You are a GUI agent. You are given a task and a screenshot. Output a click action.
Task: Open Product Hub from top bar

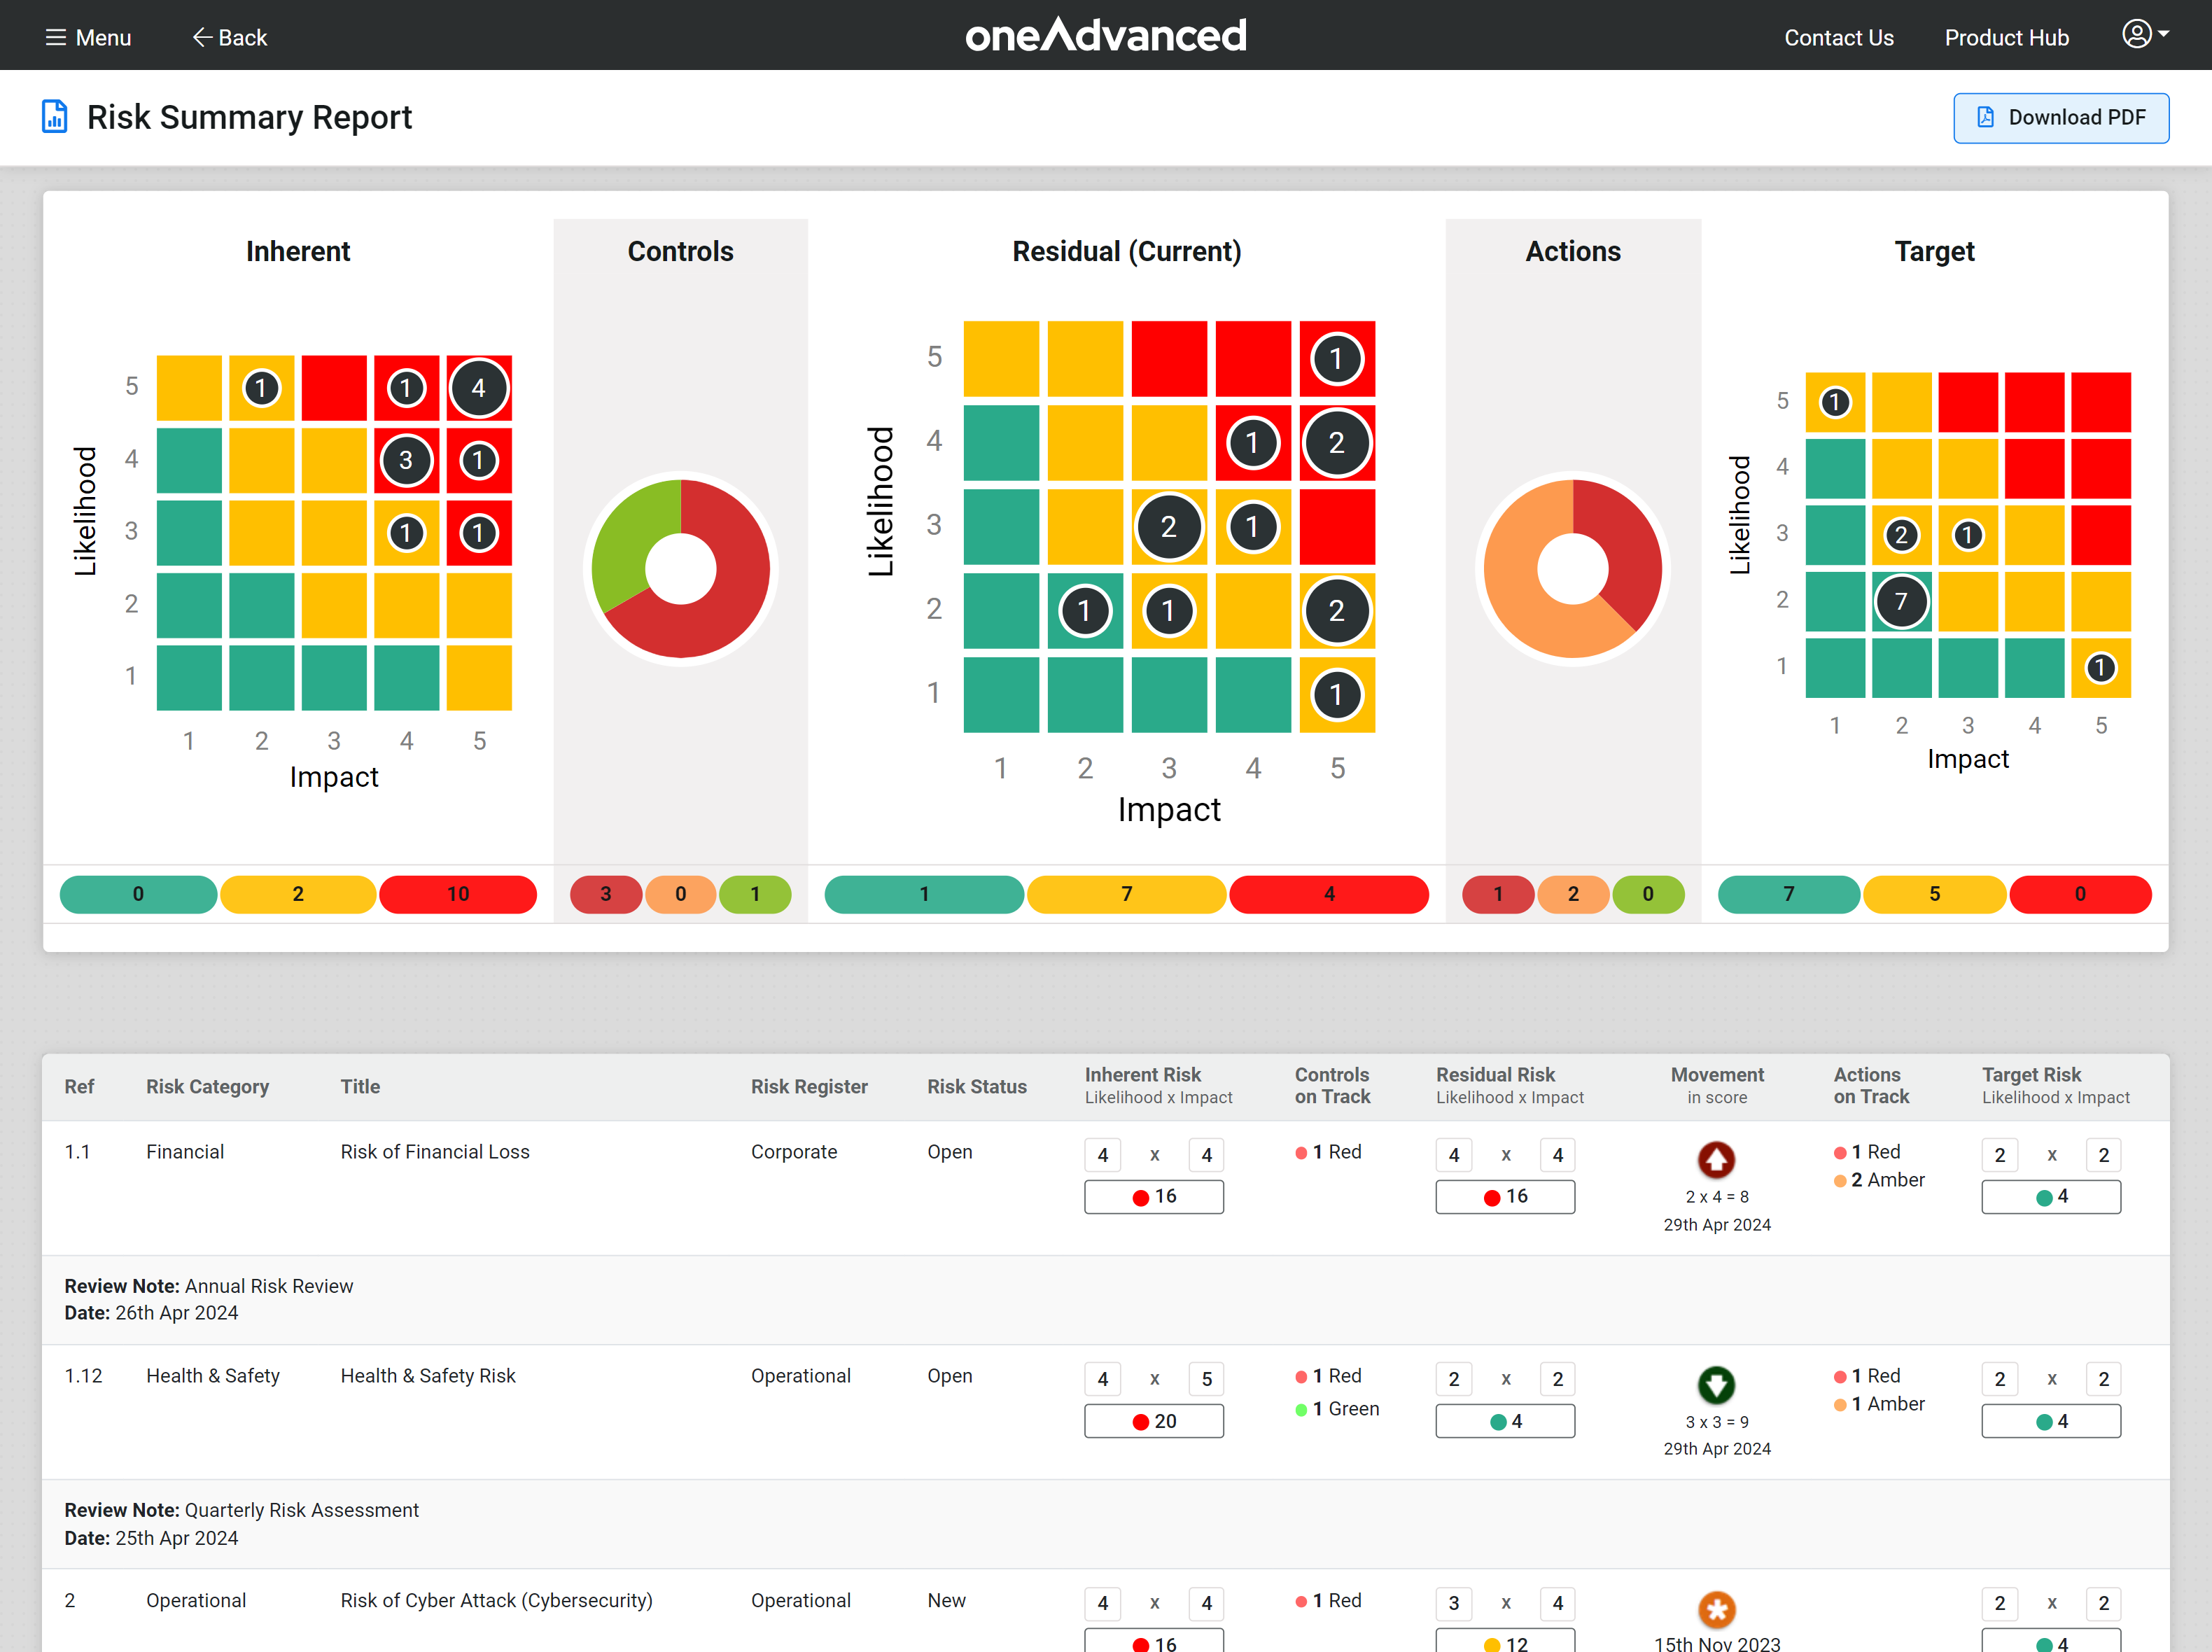click(x=2006, y=37)
